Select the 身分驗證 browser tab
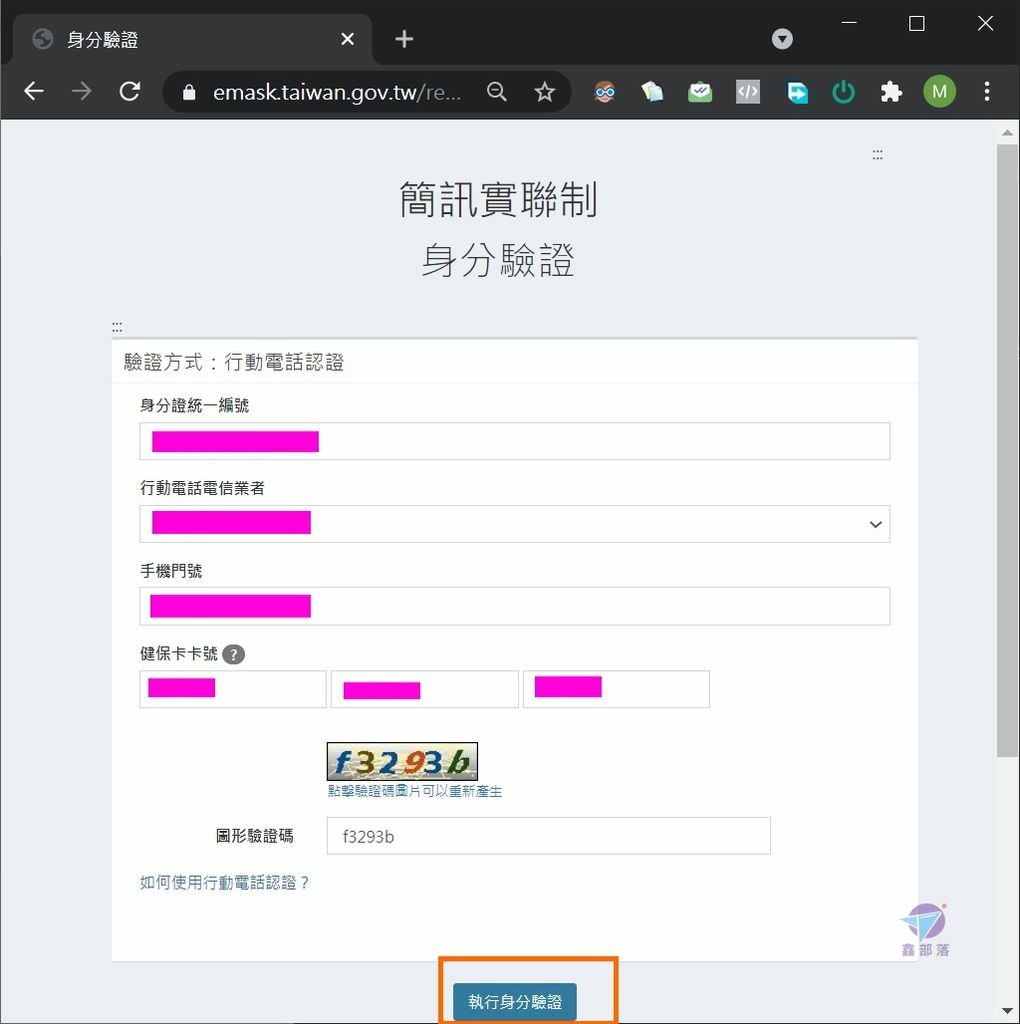 coord(192,39)
